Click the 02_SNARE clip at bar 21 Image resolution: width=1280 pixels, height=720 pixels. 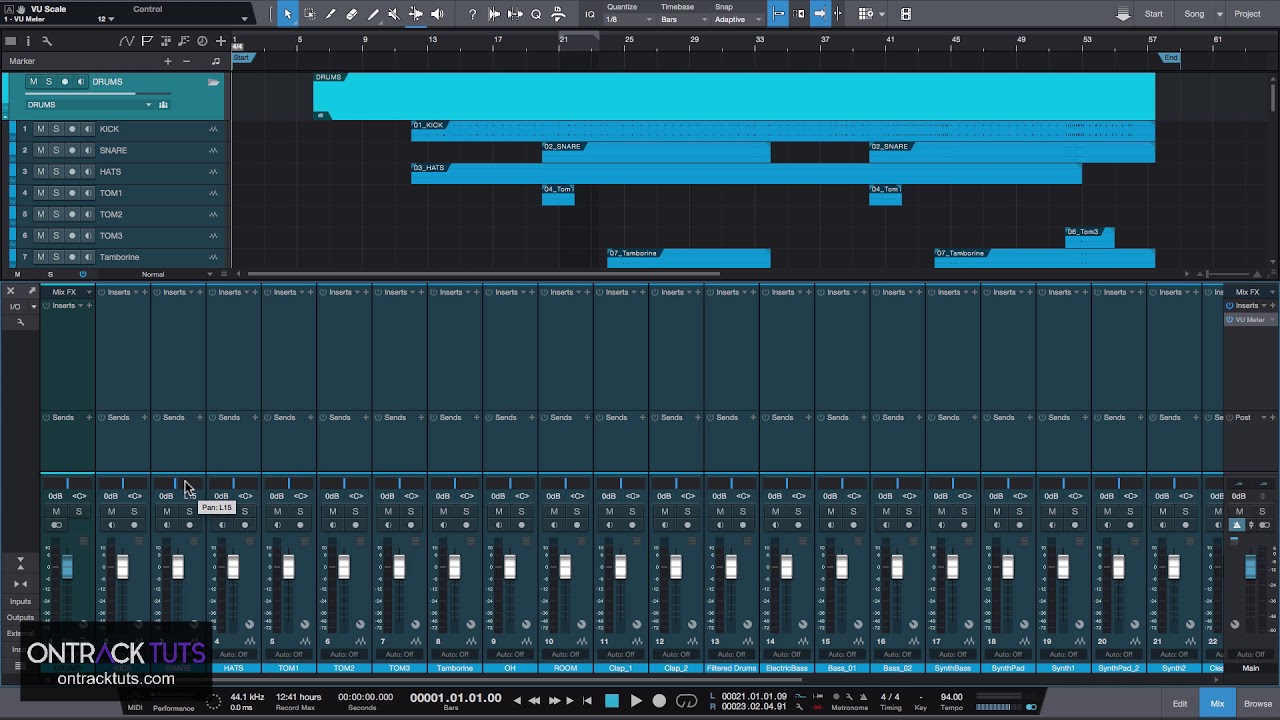click(x=656, y=151)
